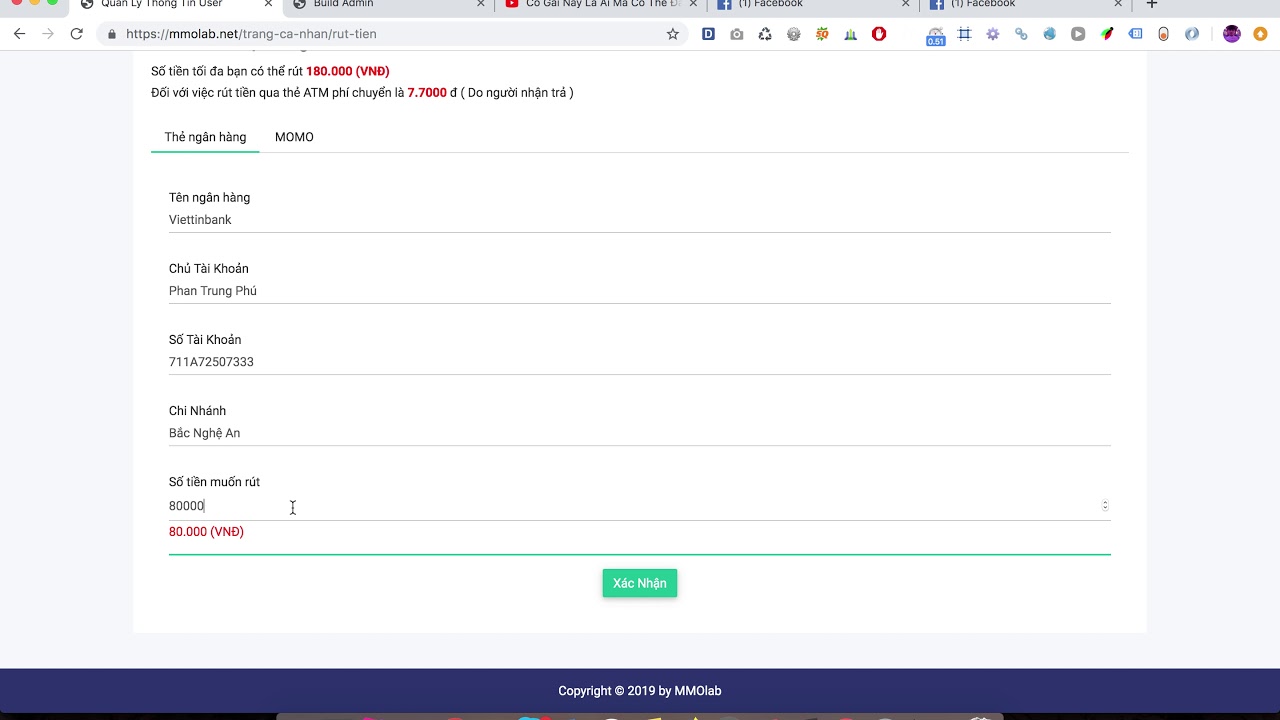The height and width of the screenshot is (720, 1280).
Task: Click the 180.000 (VNĐ) maximum amount text
Action: [x=348, y=72]
